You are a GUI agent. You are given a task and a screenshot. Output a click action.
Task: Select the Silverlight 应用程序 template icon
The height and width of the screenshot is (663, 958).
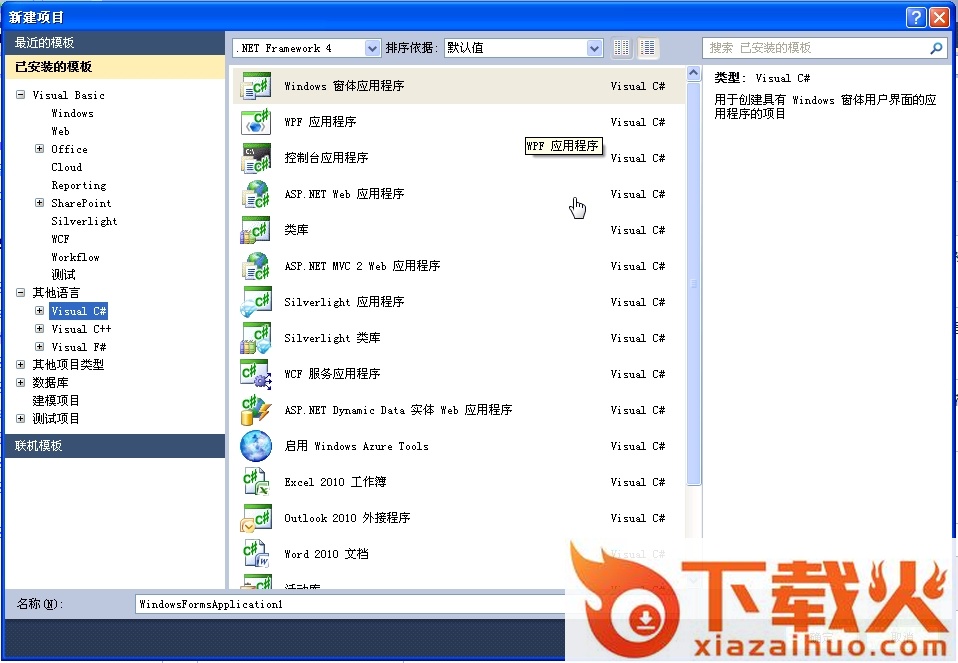[255, 302]
